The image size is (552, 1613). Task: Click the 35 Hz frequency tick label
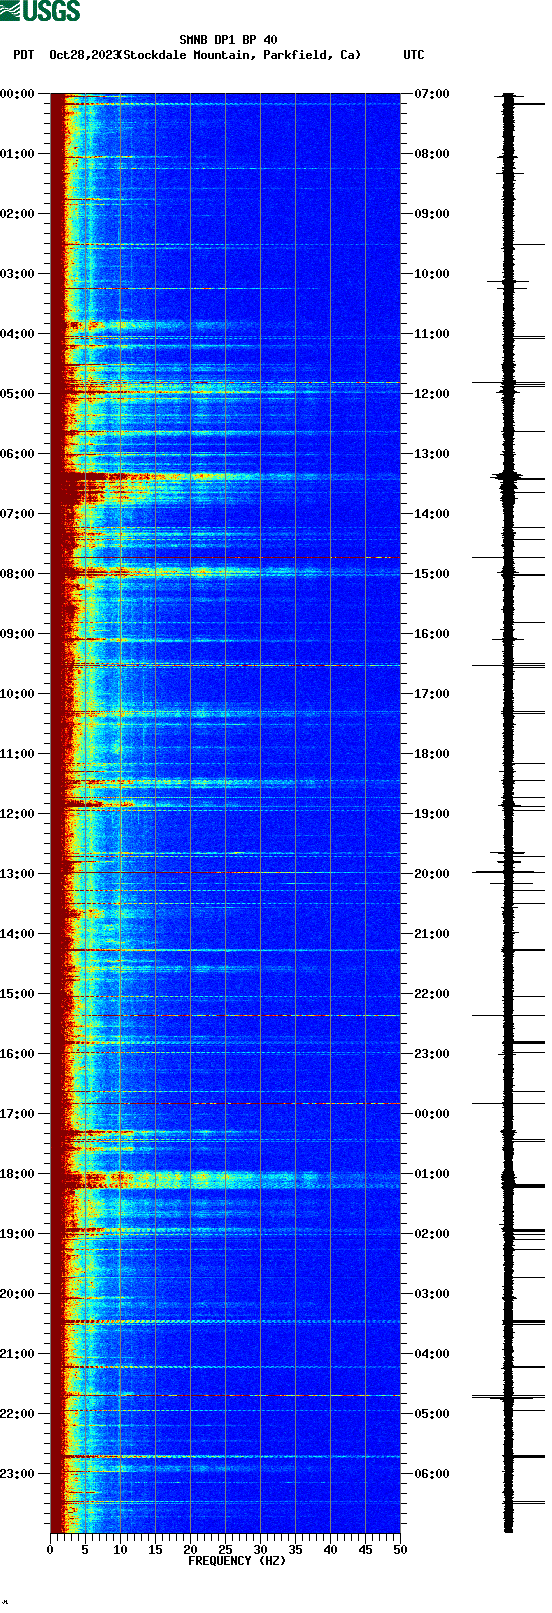coord(295,1550)
